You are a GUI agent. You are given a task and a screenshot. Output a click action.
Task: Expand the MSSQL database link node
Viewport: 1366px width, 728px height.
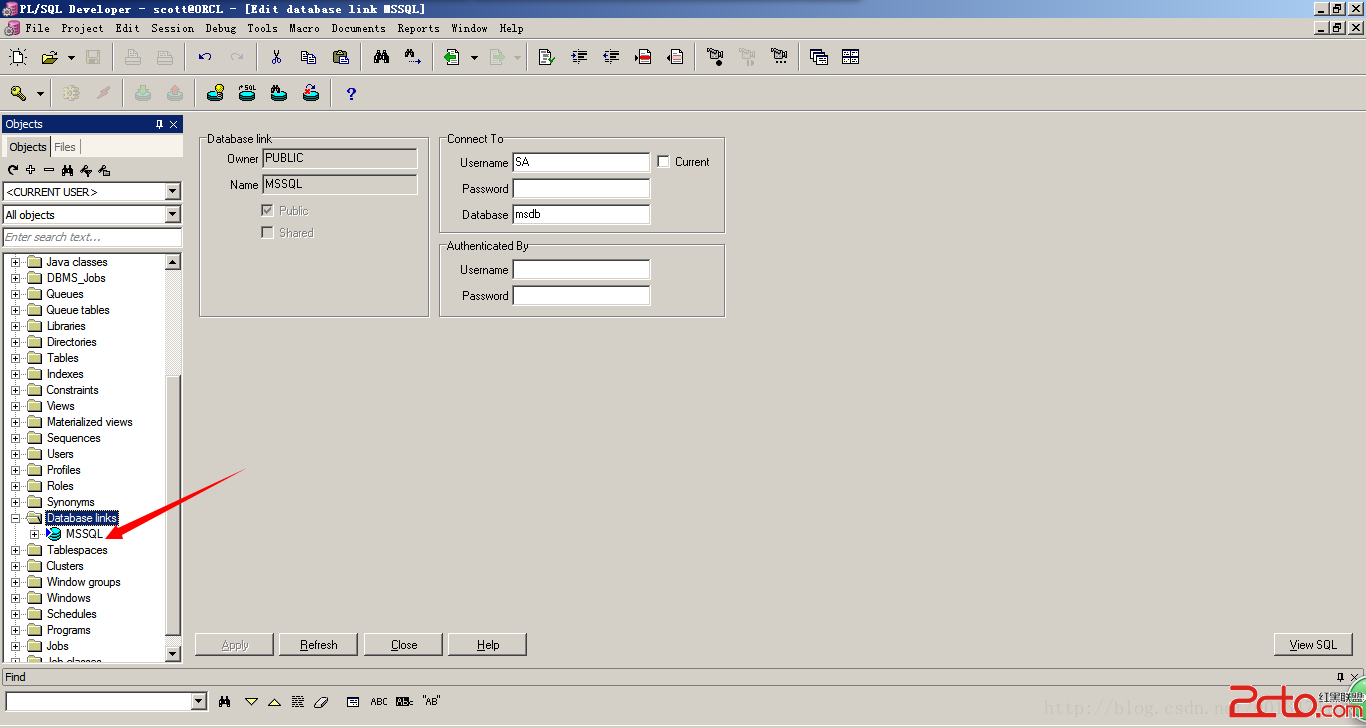pyautogui.click(x=34, y=534)
